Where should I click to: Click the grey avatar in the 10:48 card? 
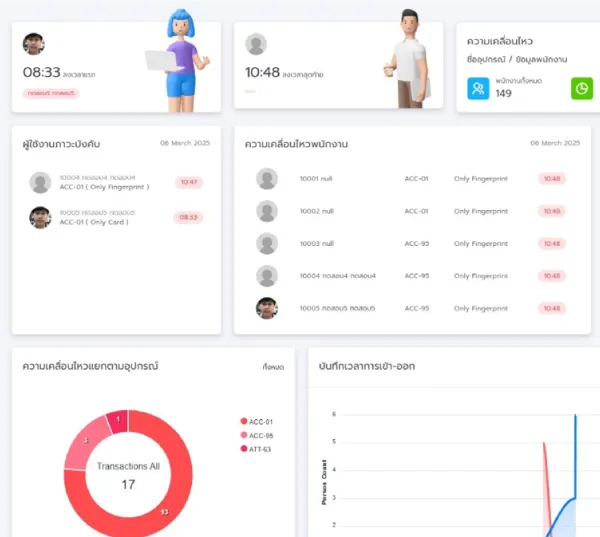tap(256, 44)
